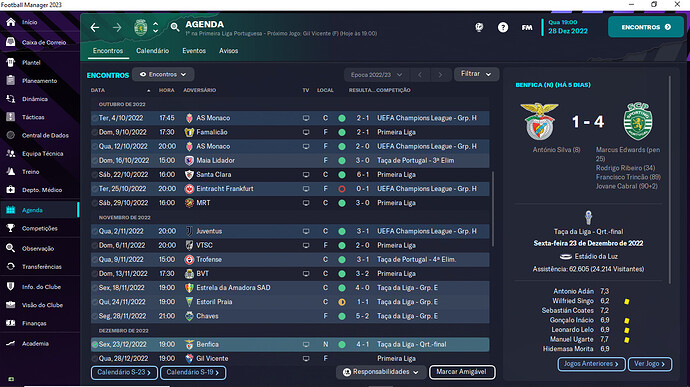The image size is (690, 387).
Task: Click the back navigation arrow
Action: coord(95,28)
